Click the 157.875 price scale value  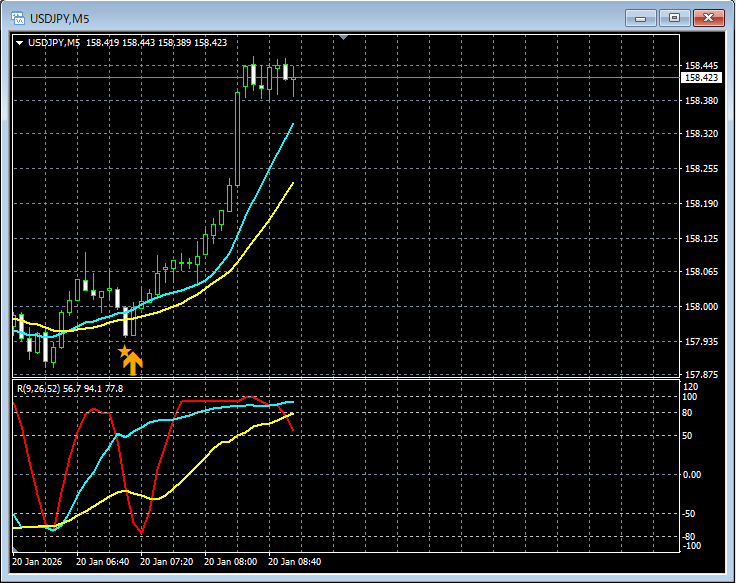[x=701, y=374]
